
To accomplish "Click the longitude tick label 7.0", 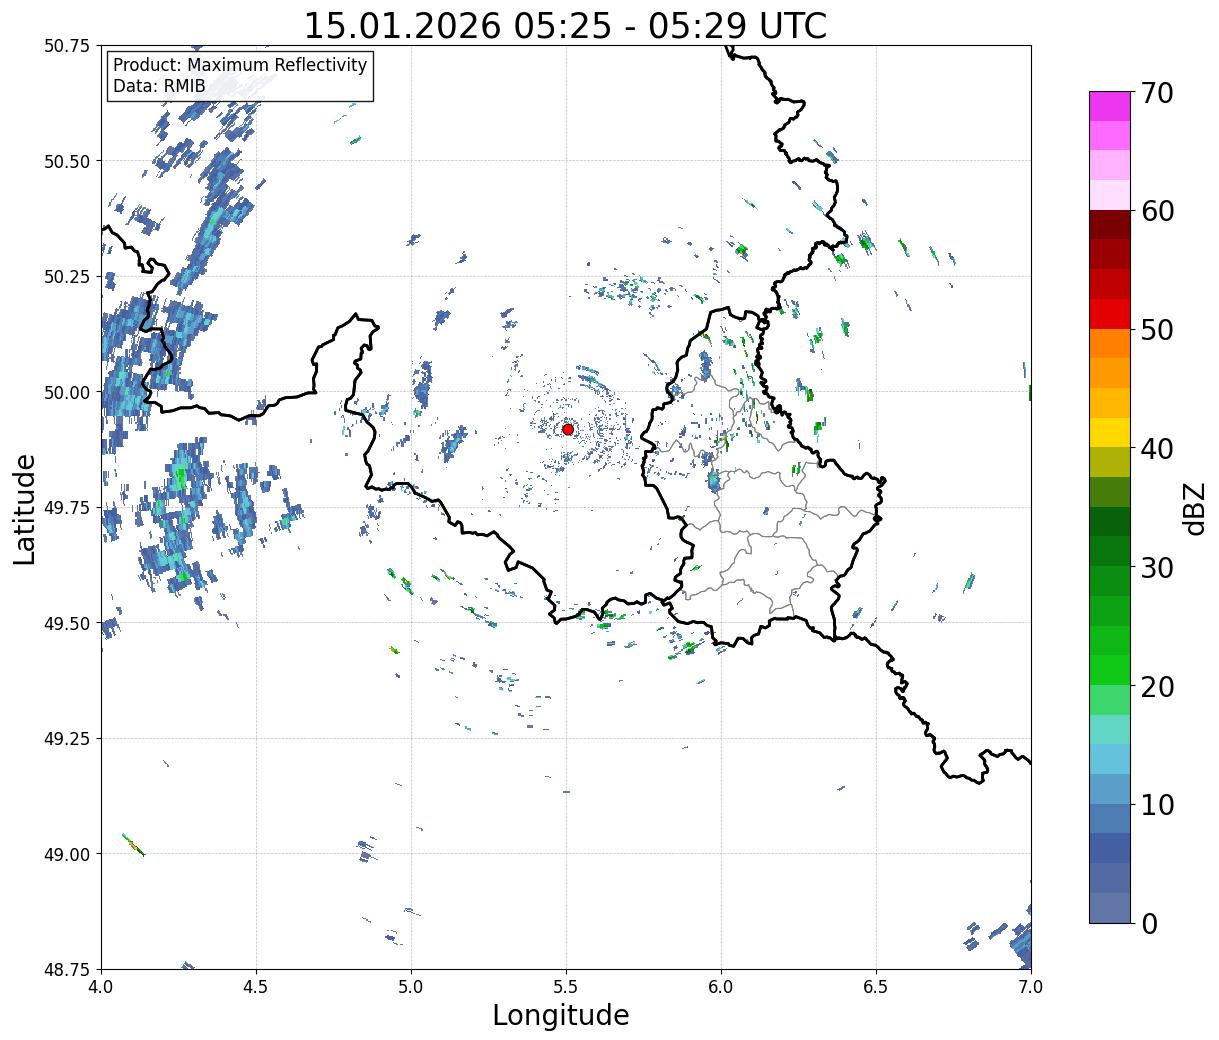I will 1031,987.
